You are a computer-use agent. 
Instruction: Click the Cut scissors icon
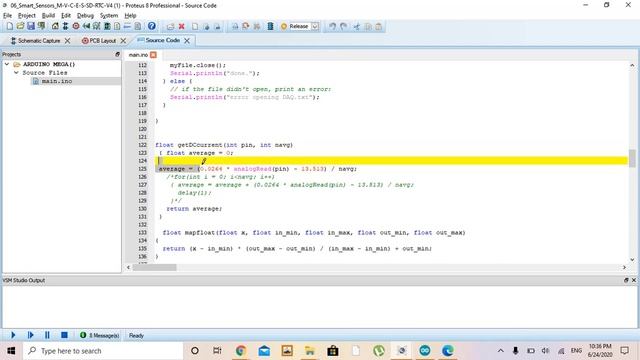pos(356,27)
